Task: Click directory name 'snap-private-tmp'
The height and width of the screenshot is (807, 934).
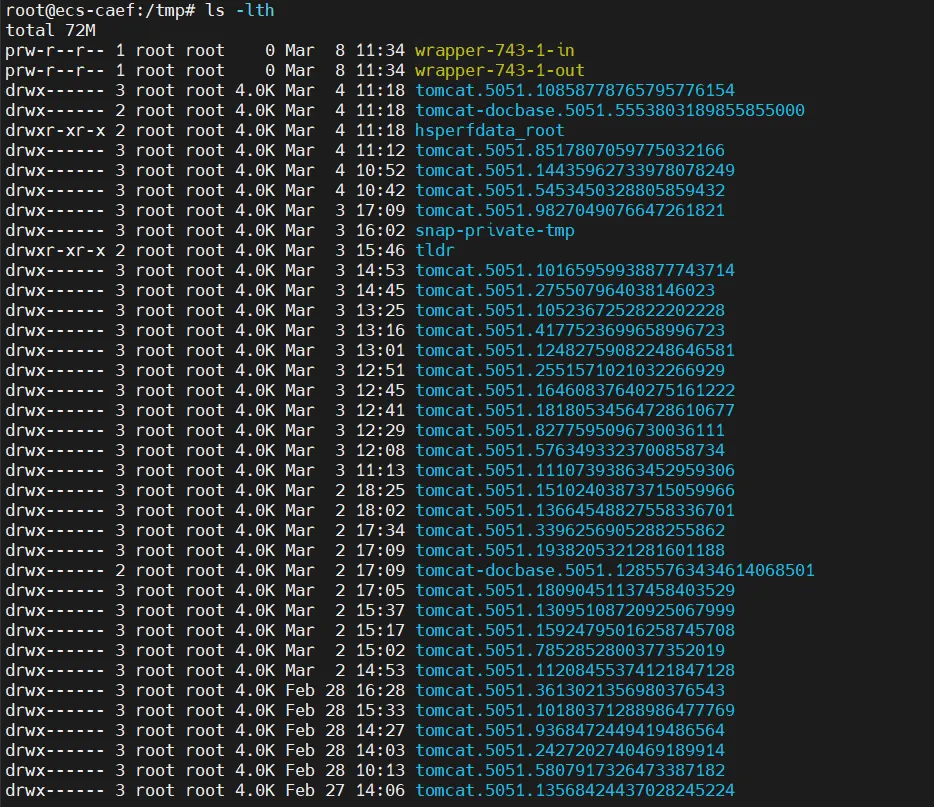Action: coord(495,230)
